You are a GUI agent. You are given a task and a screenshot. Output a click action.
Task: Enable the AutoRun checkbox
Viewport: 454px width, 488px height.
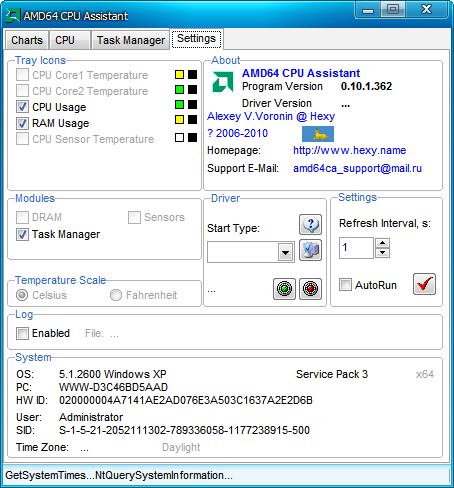345,285
